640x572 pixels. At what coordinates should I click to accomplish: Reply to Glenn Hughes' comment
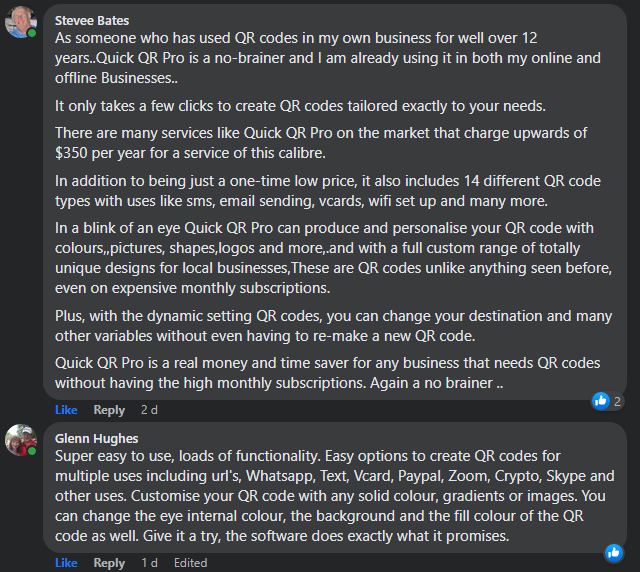coord(109,563)
